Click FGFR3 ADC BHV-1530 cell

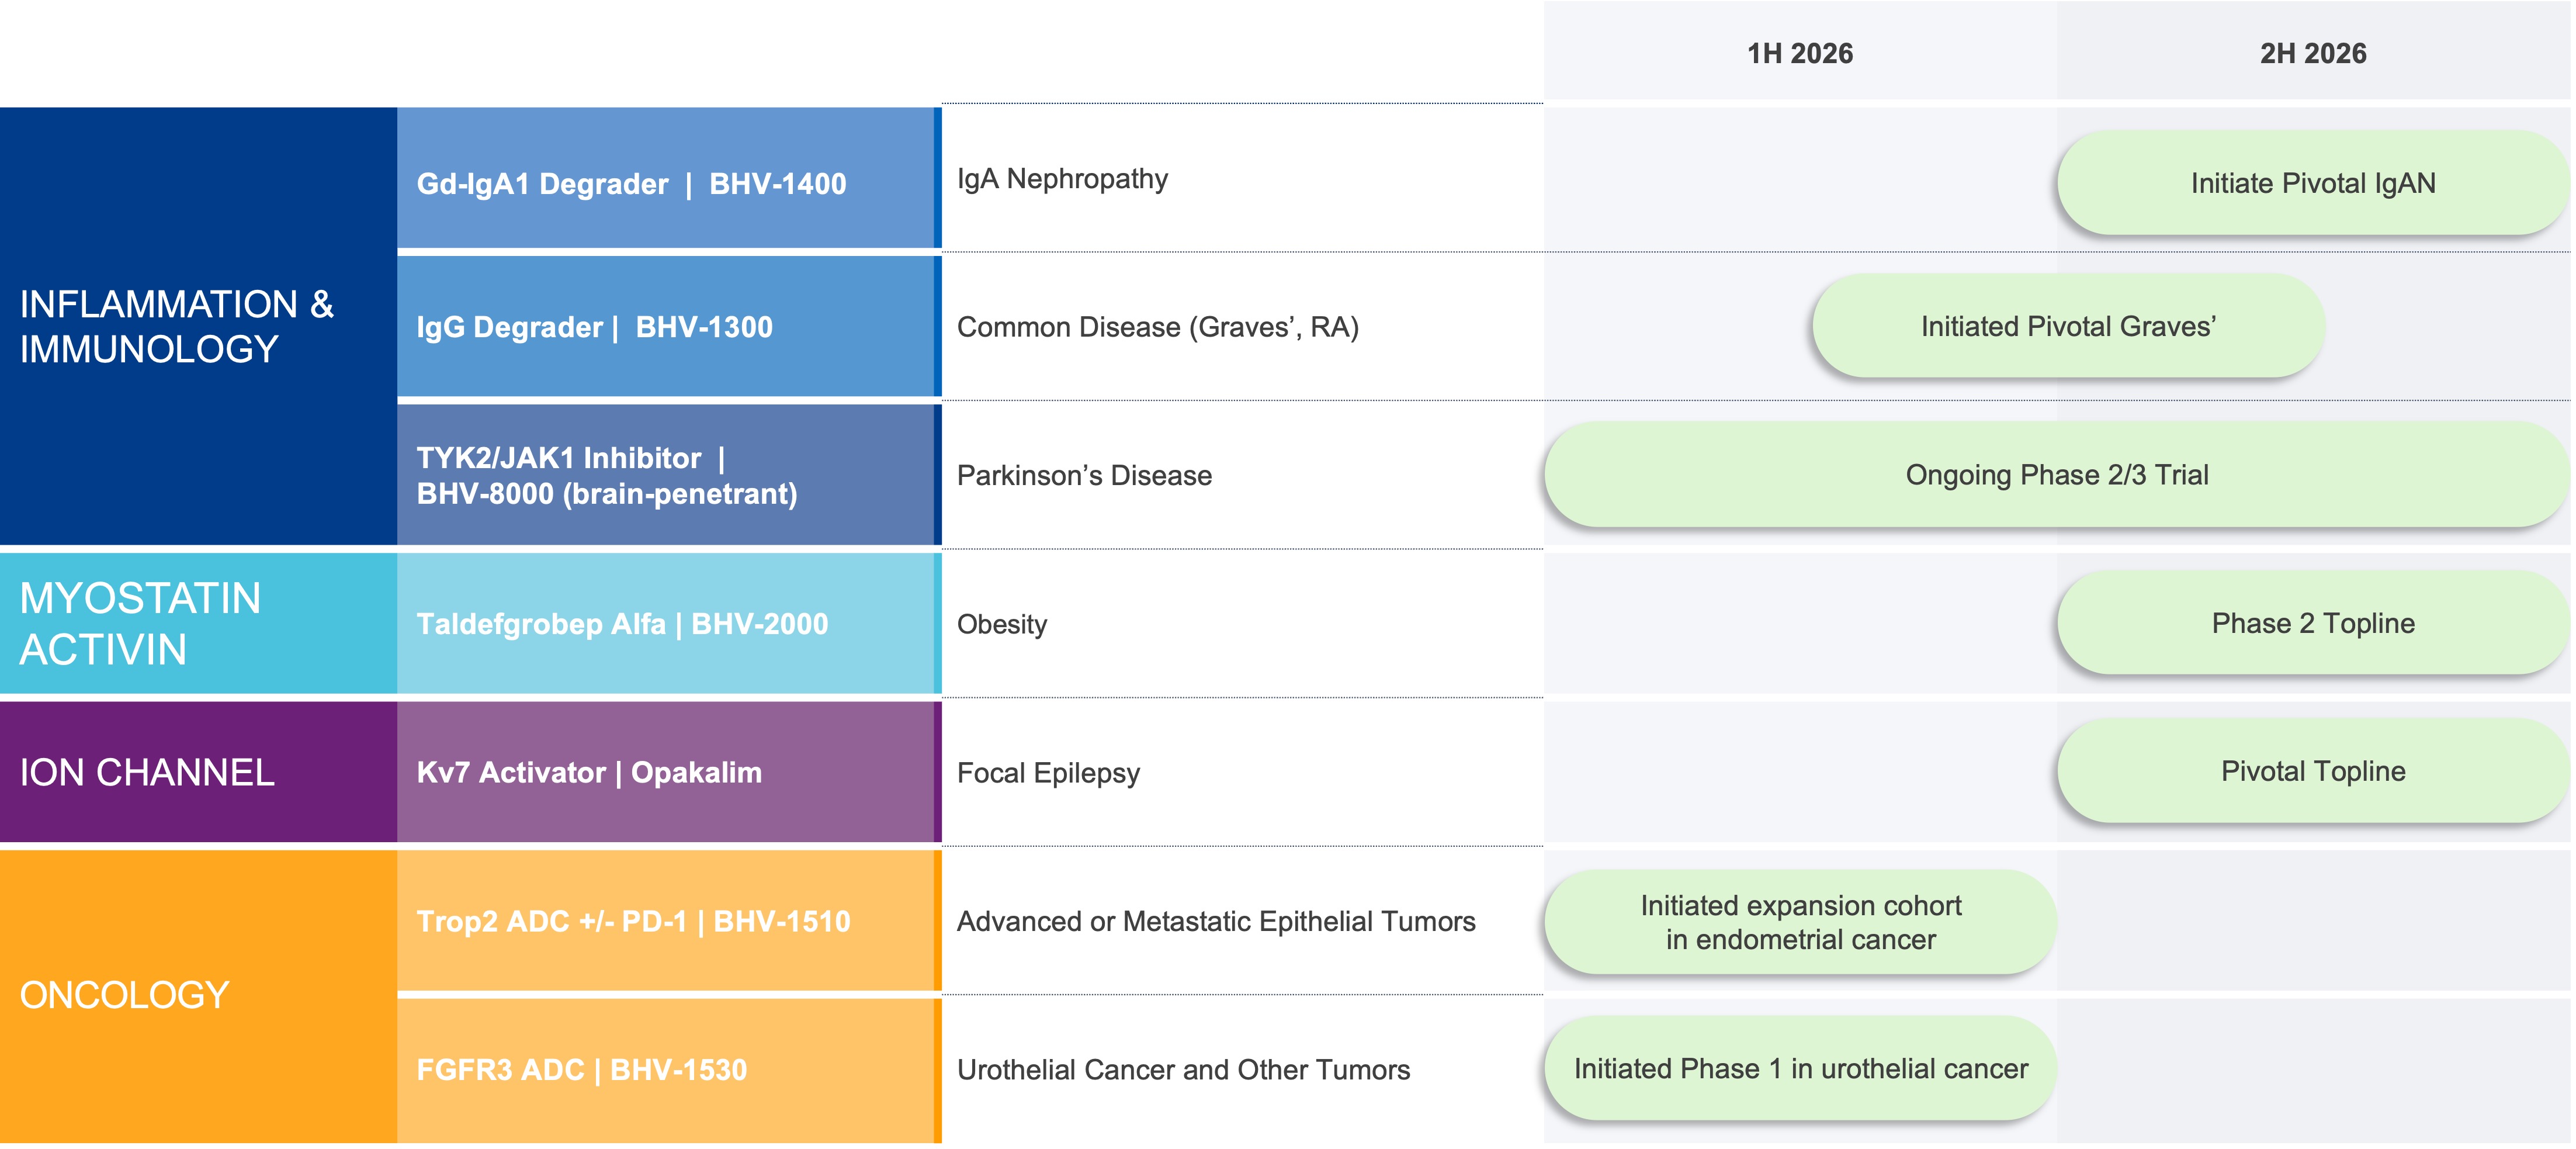[669, 1070]
